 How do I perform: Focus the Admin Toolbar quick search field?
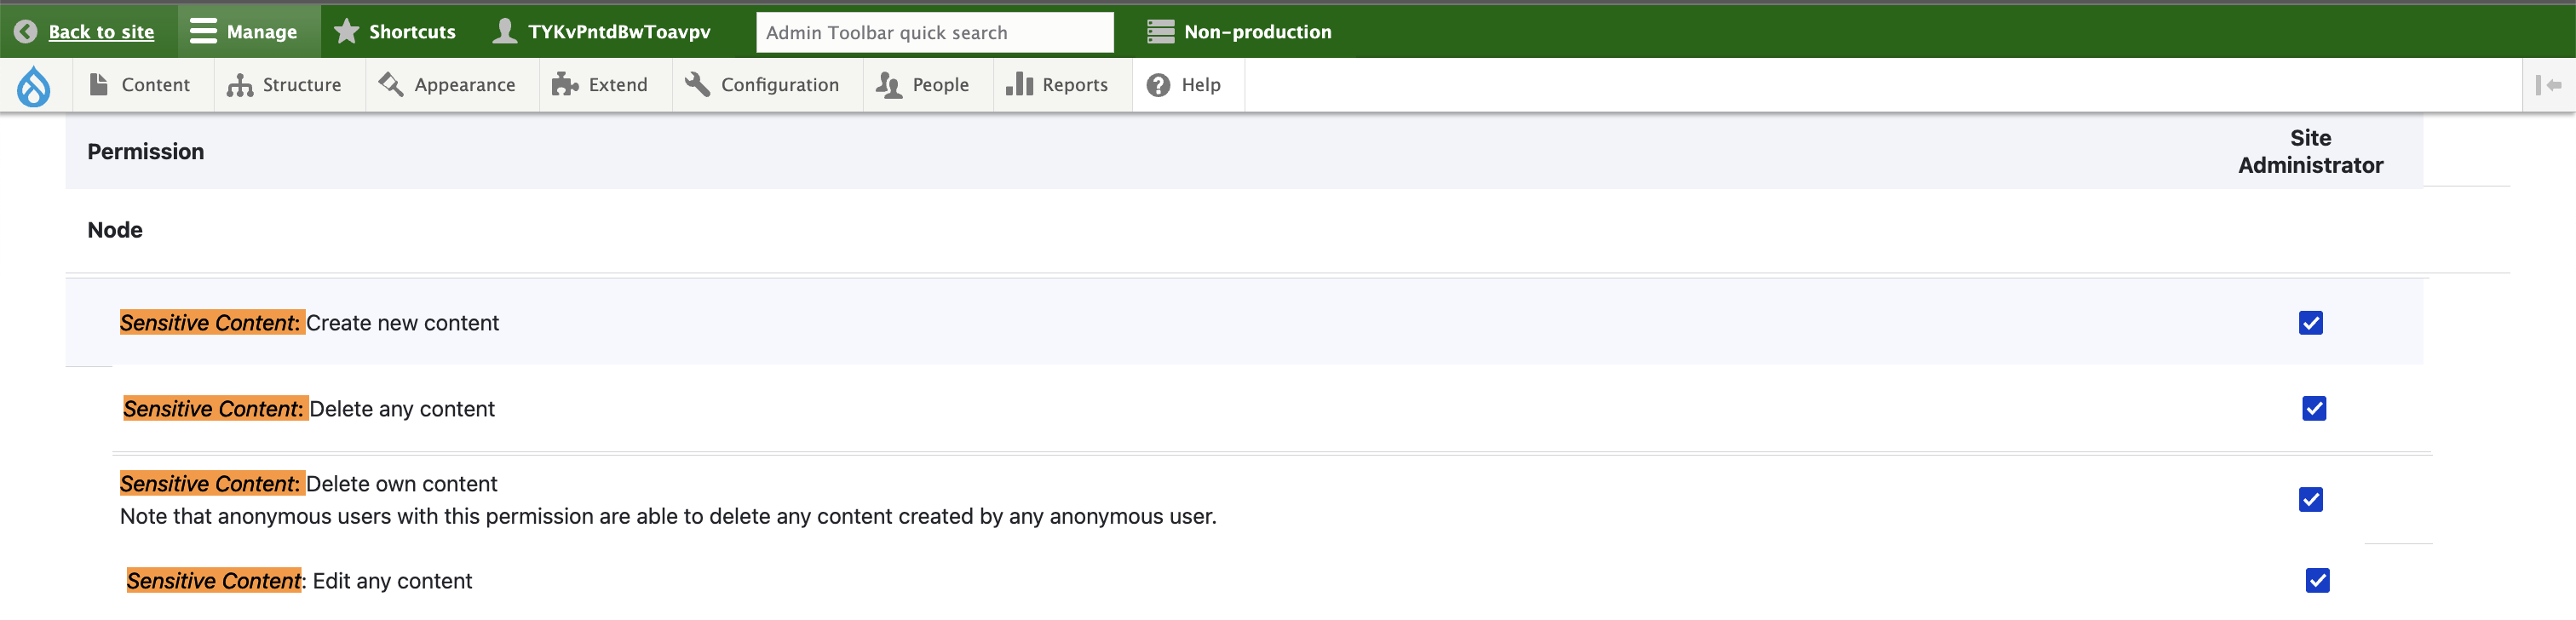(933, 32)
